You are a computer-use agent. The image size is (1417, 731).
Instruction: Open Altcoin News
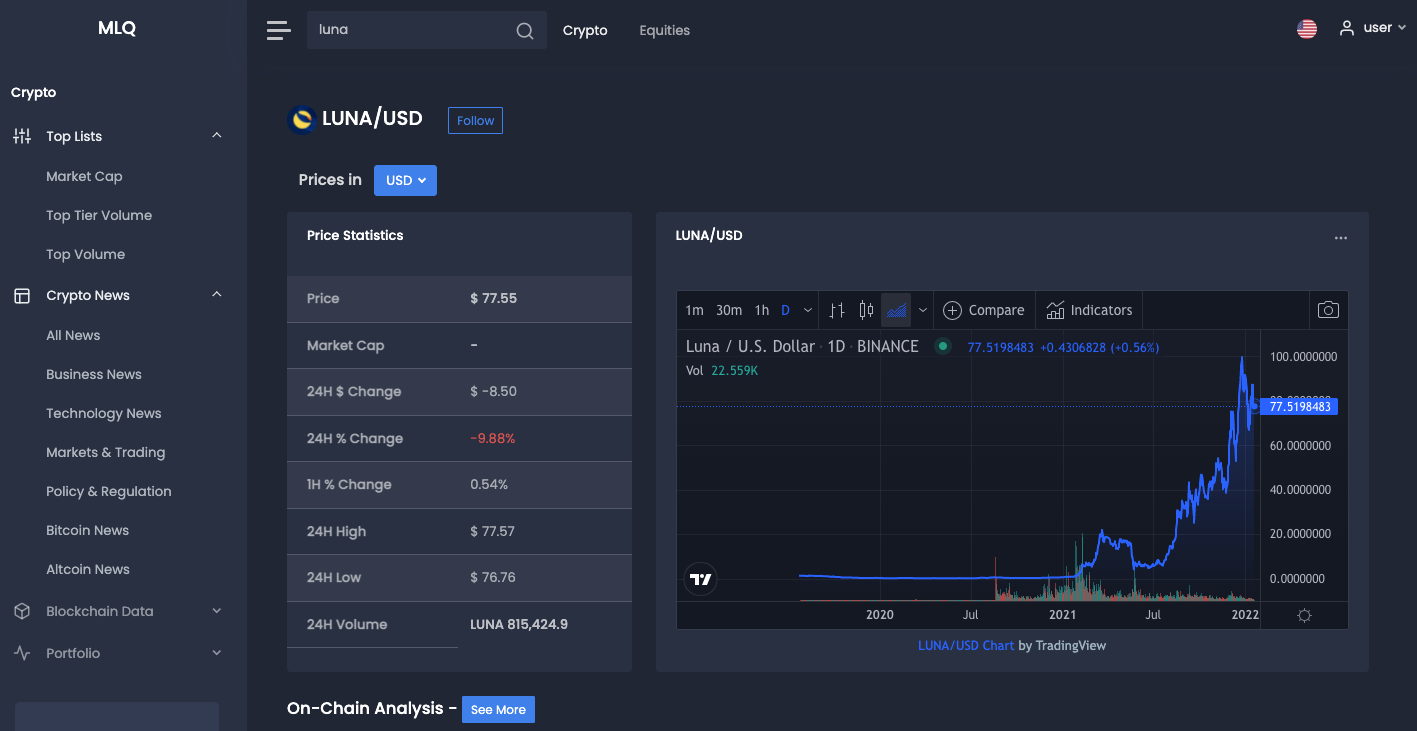tap(88, 569)
